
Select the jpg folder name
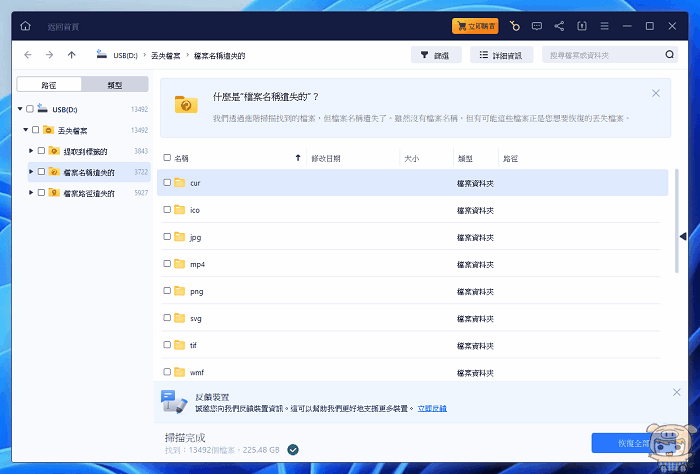pyautogui.click(x=196, y=237)
